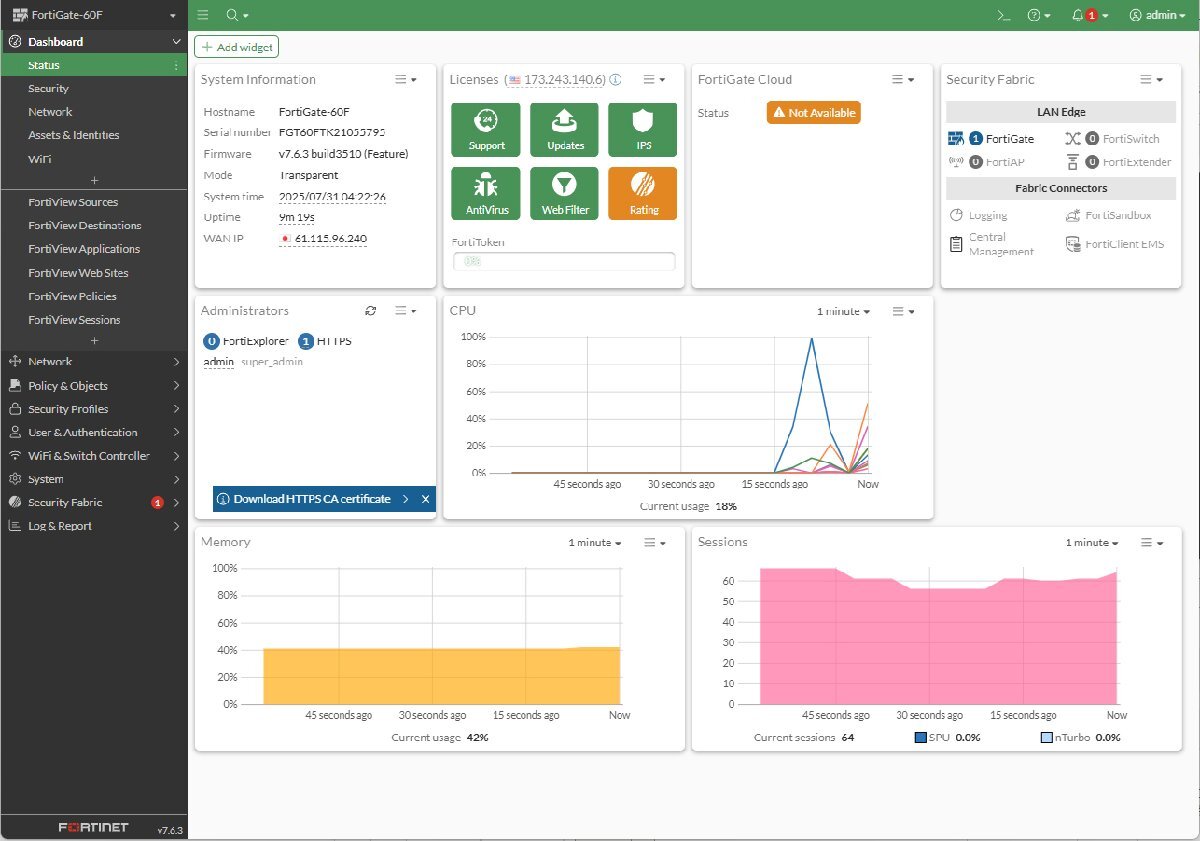Open the help question mark menu

1035,15
